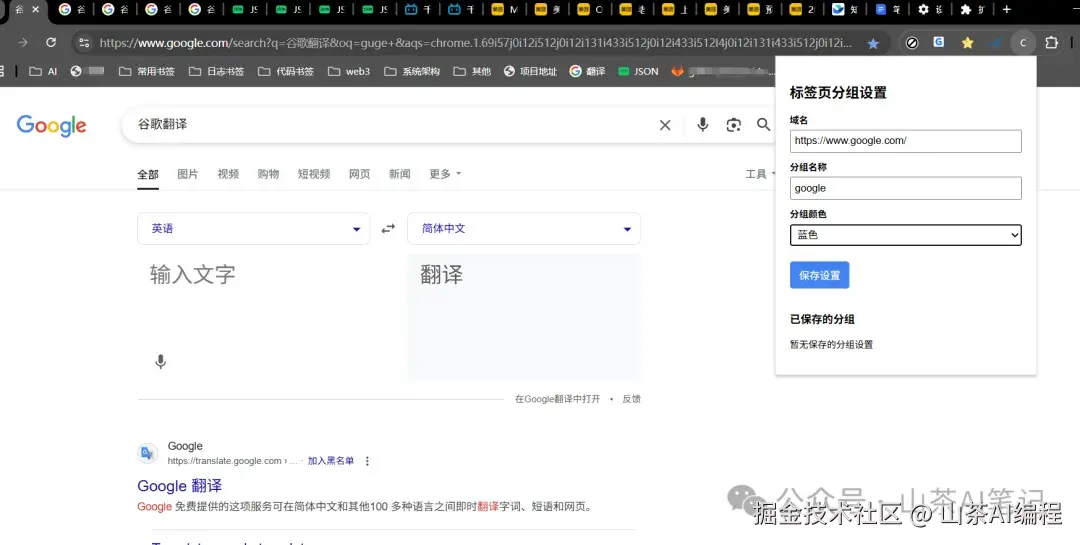This screenshot has width=1080, height=545.
Task: Bookmark this page with blue star
Action: click(873, 43)
